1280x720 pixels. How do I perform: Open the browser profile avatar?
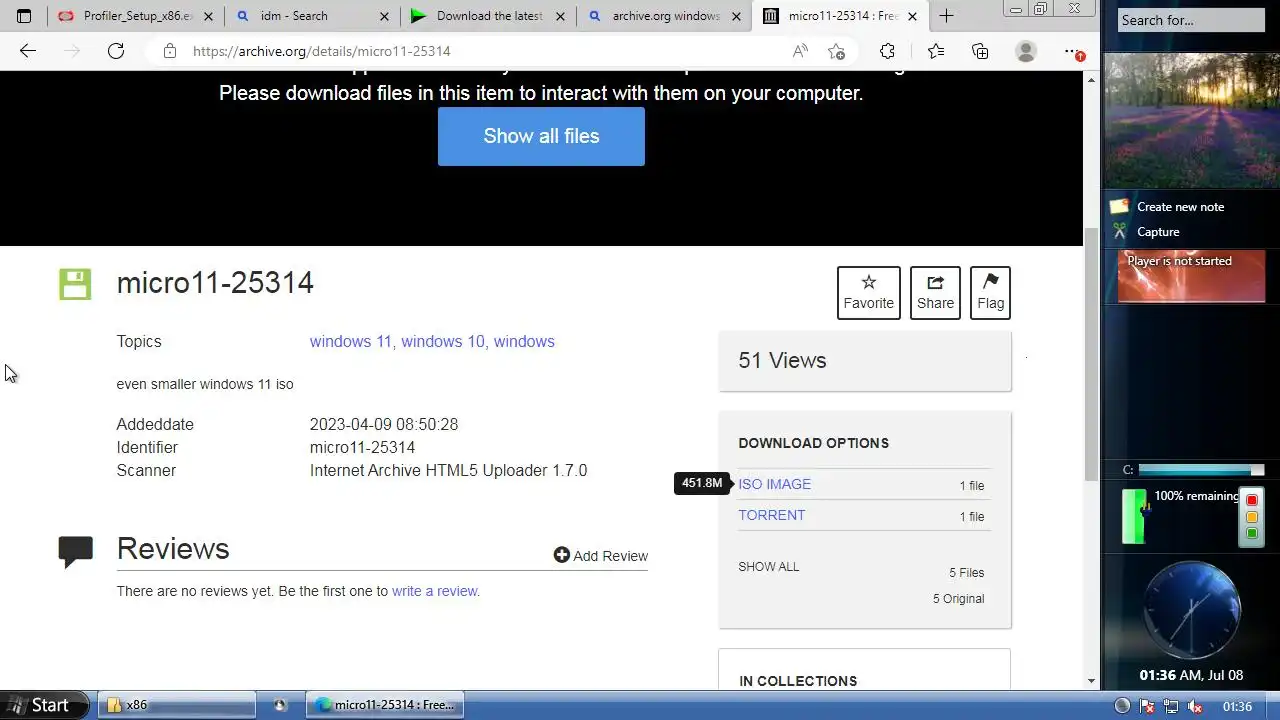1026,51
